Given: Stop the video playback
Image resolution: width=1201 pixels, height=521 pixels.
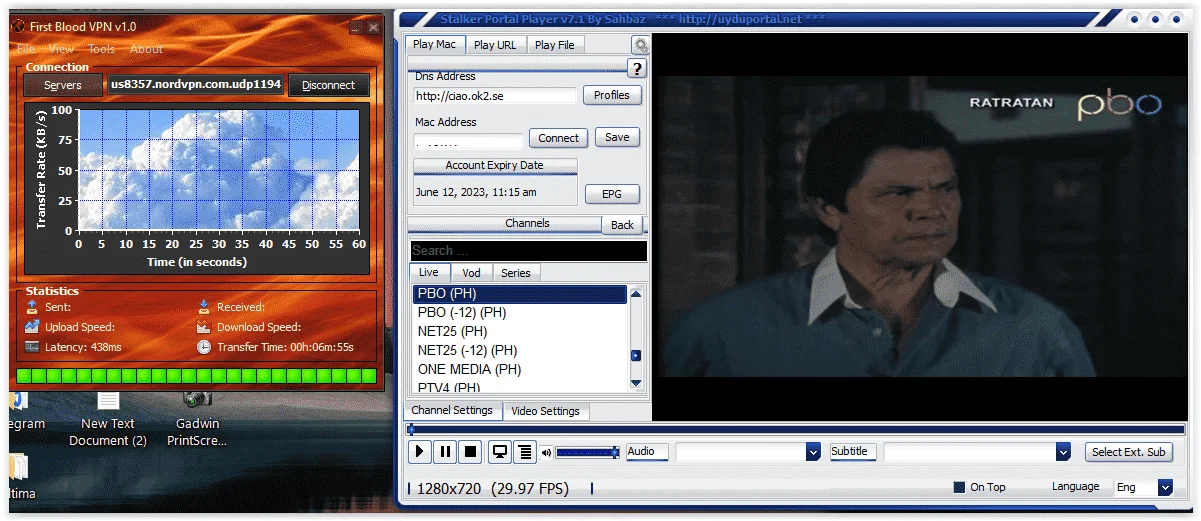Looking at the screenshot, I should [470, 452].
